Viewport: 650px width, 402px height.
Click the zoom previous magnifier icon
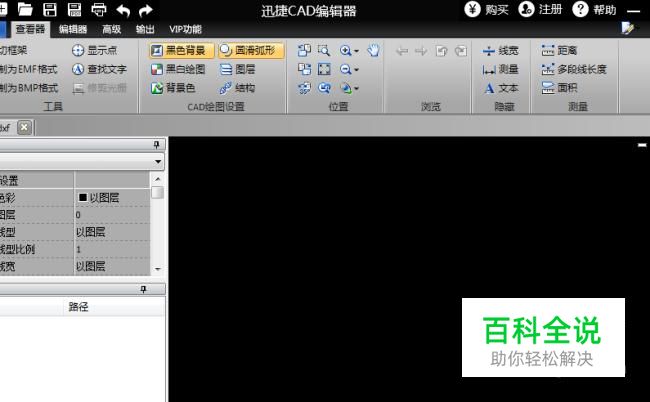point(324,88)
